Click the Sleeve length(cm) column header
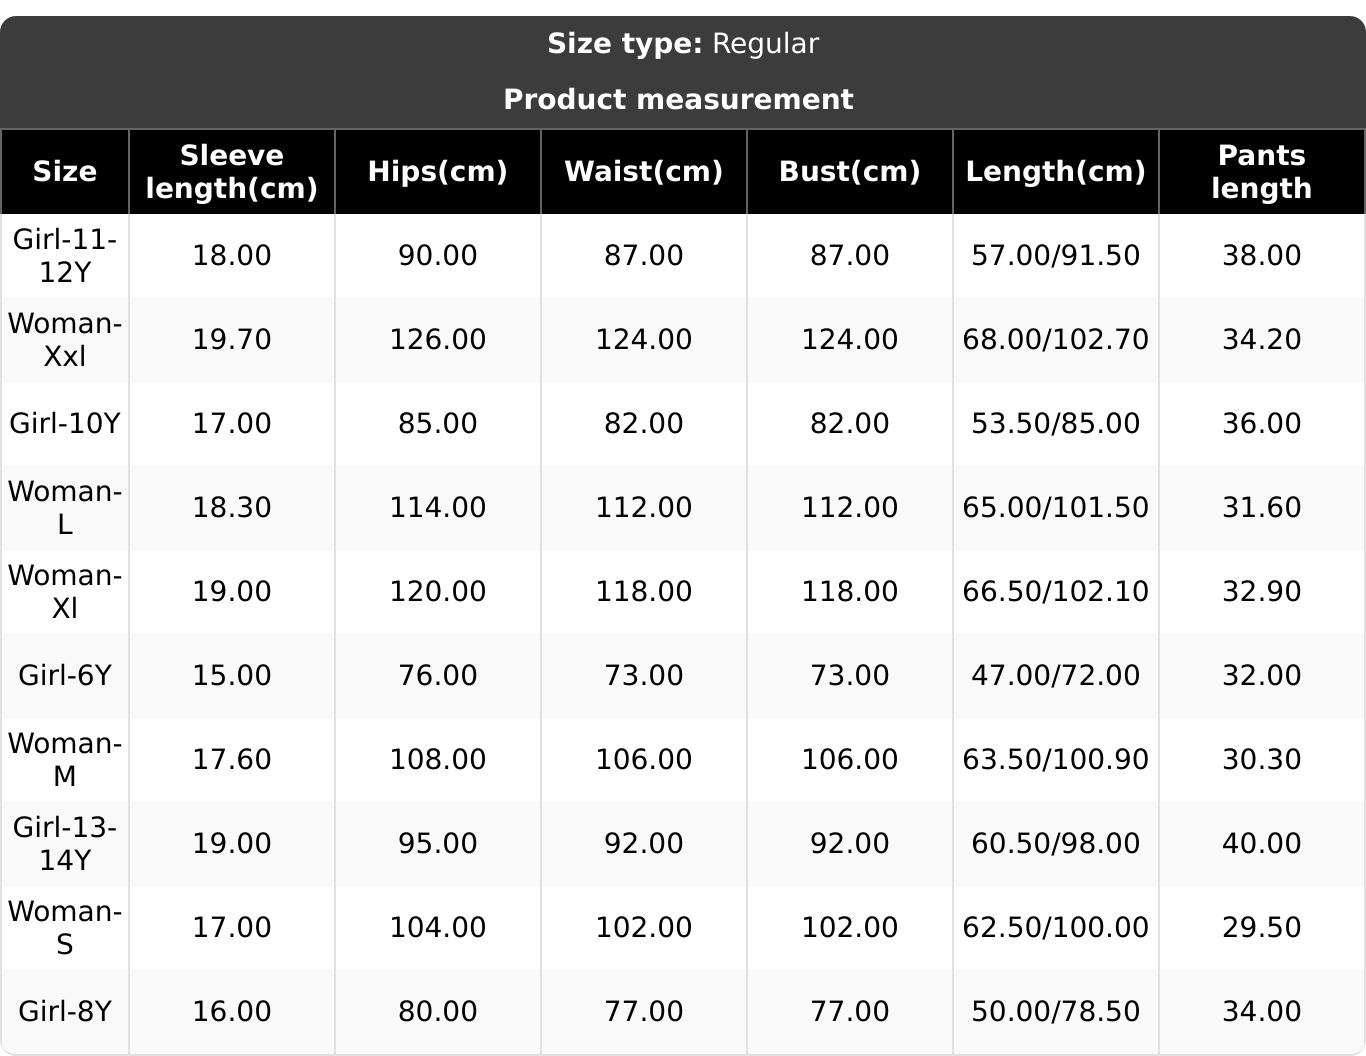 click(232, 171)
